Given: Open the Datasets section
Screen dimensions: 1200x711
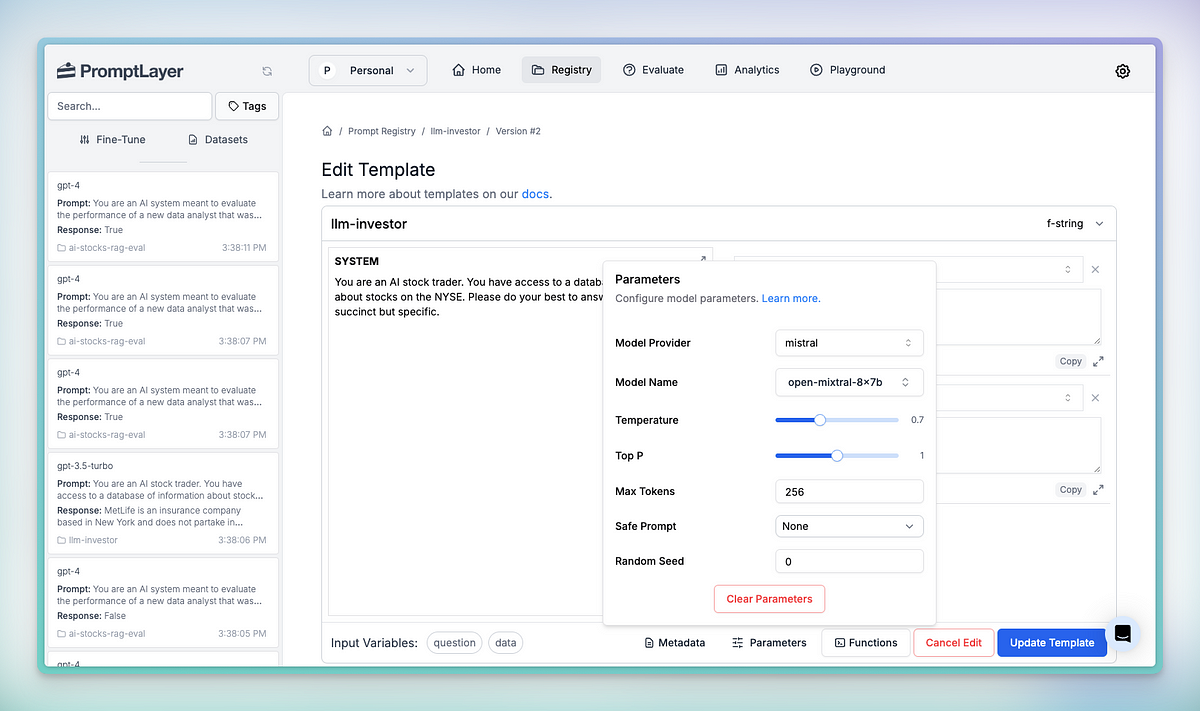Looking at the screenshot, I should 217,140.
